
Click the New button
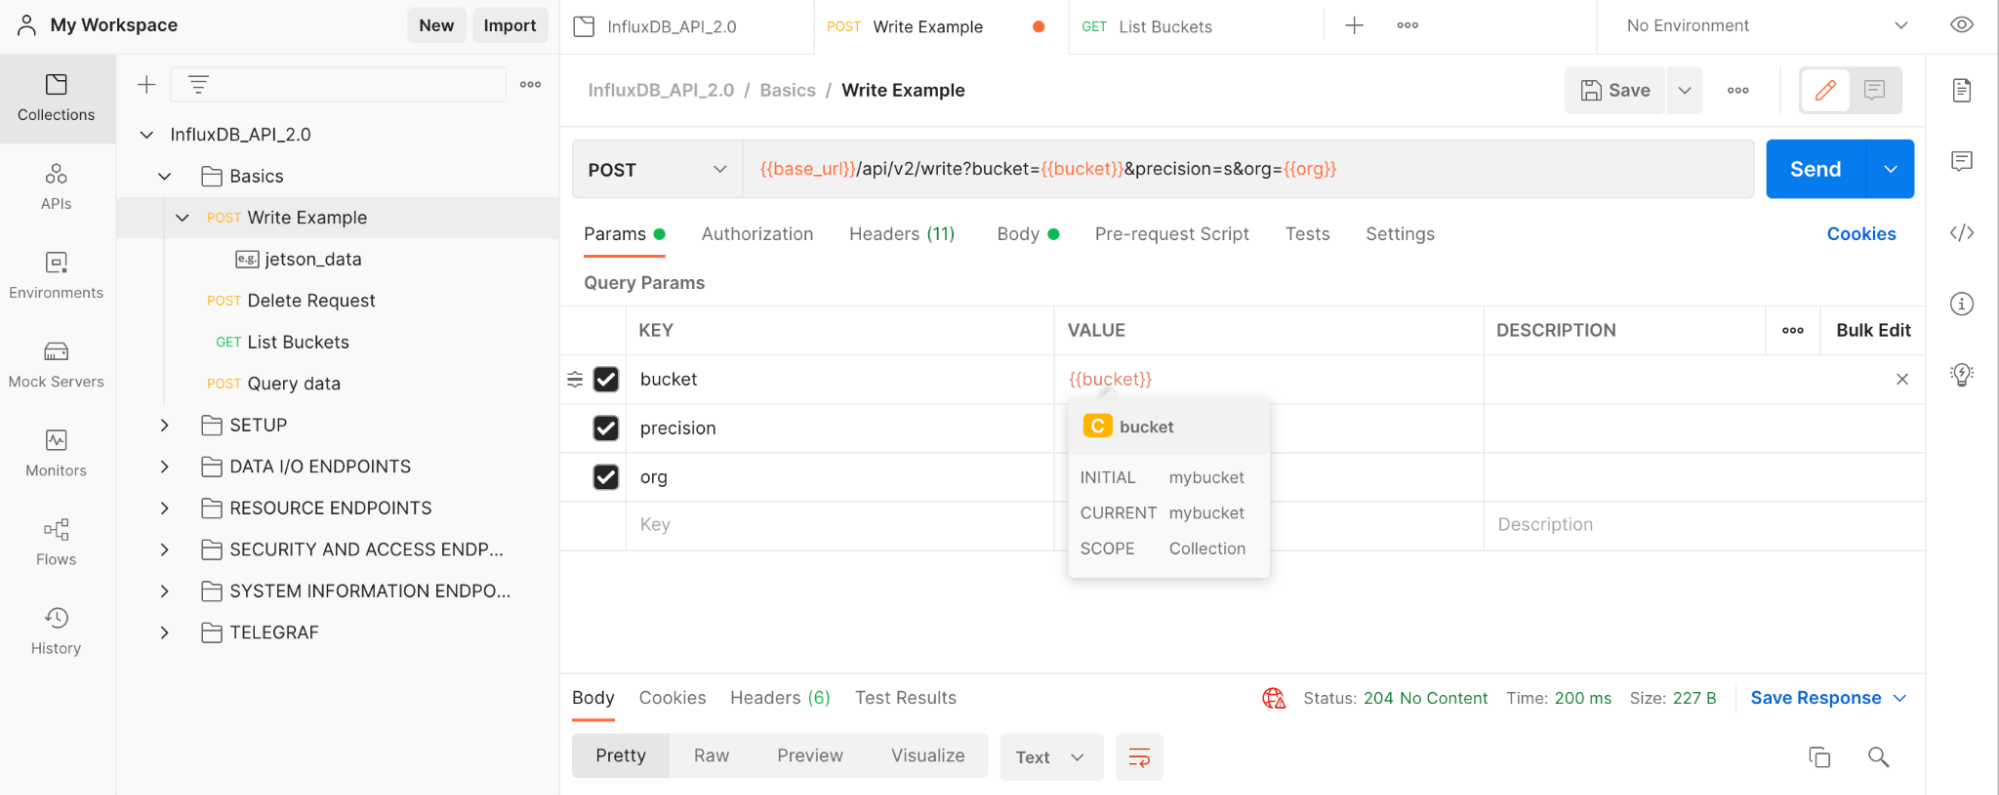click(x=436, y=25)
